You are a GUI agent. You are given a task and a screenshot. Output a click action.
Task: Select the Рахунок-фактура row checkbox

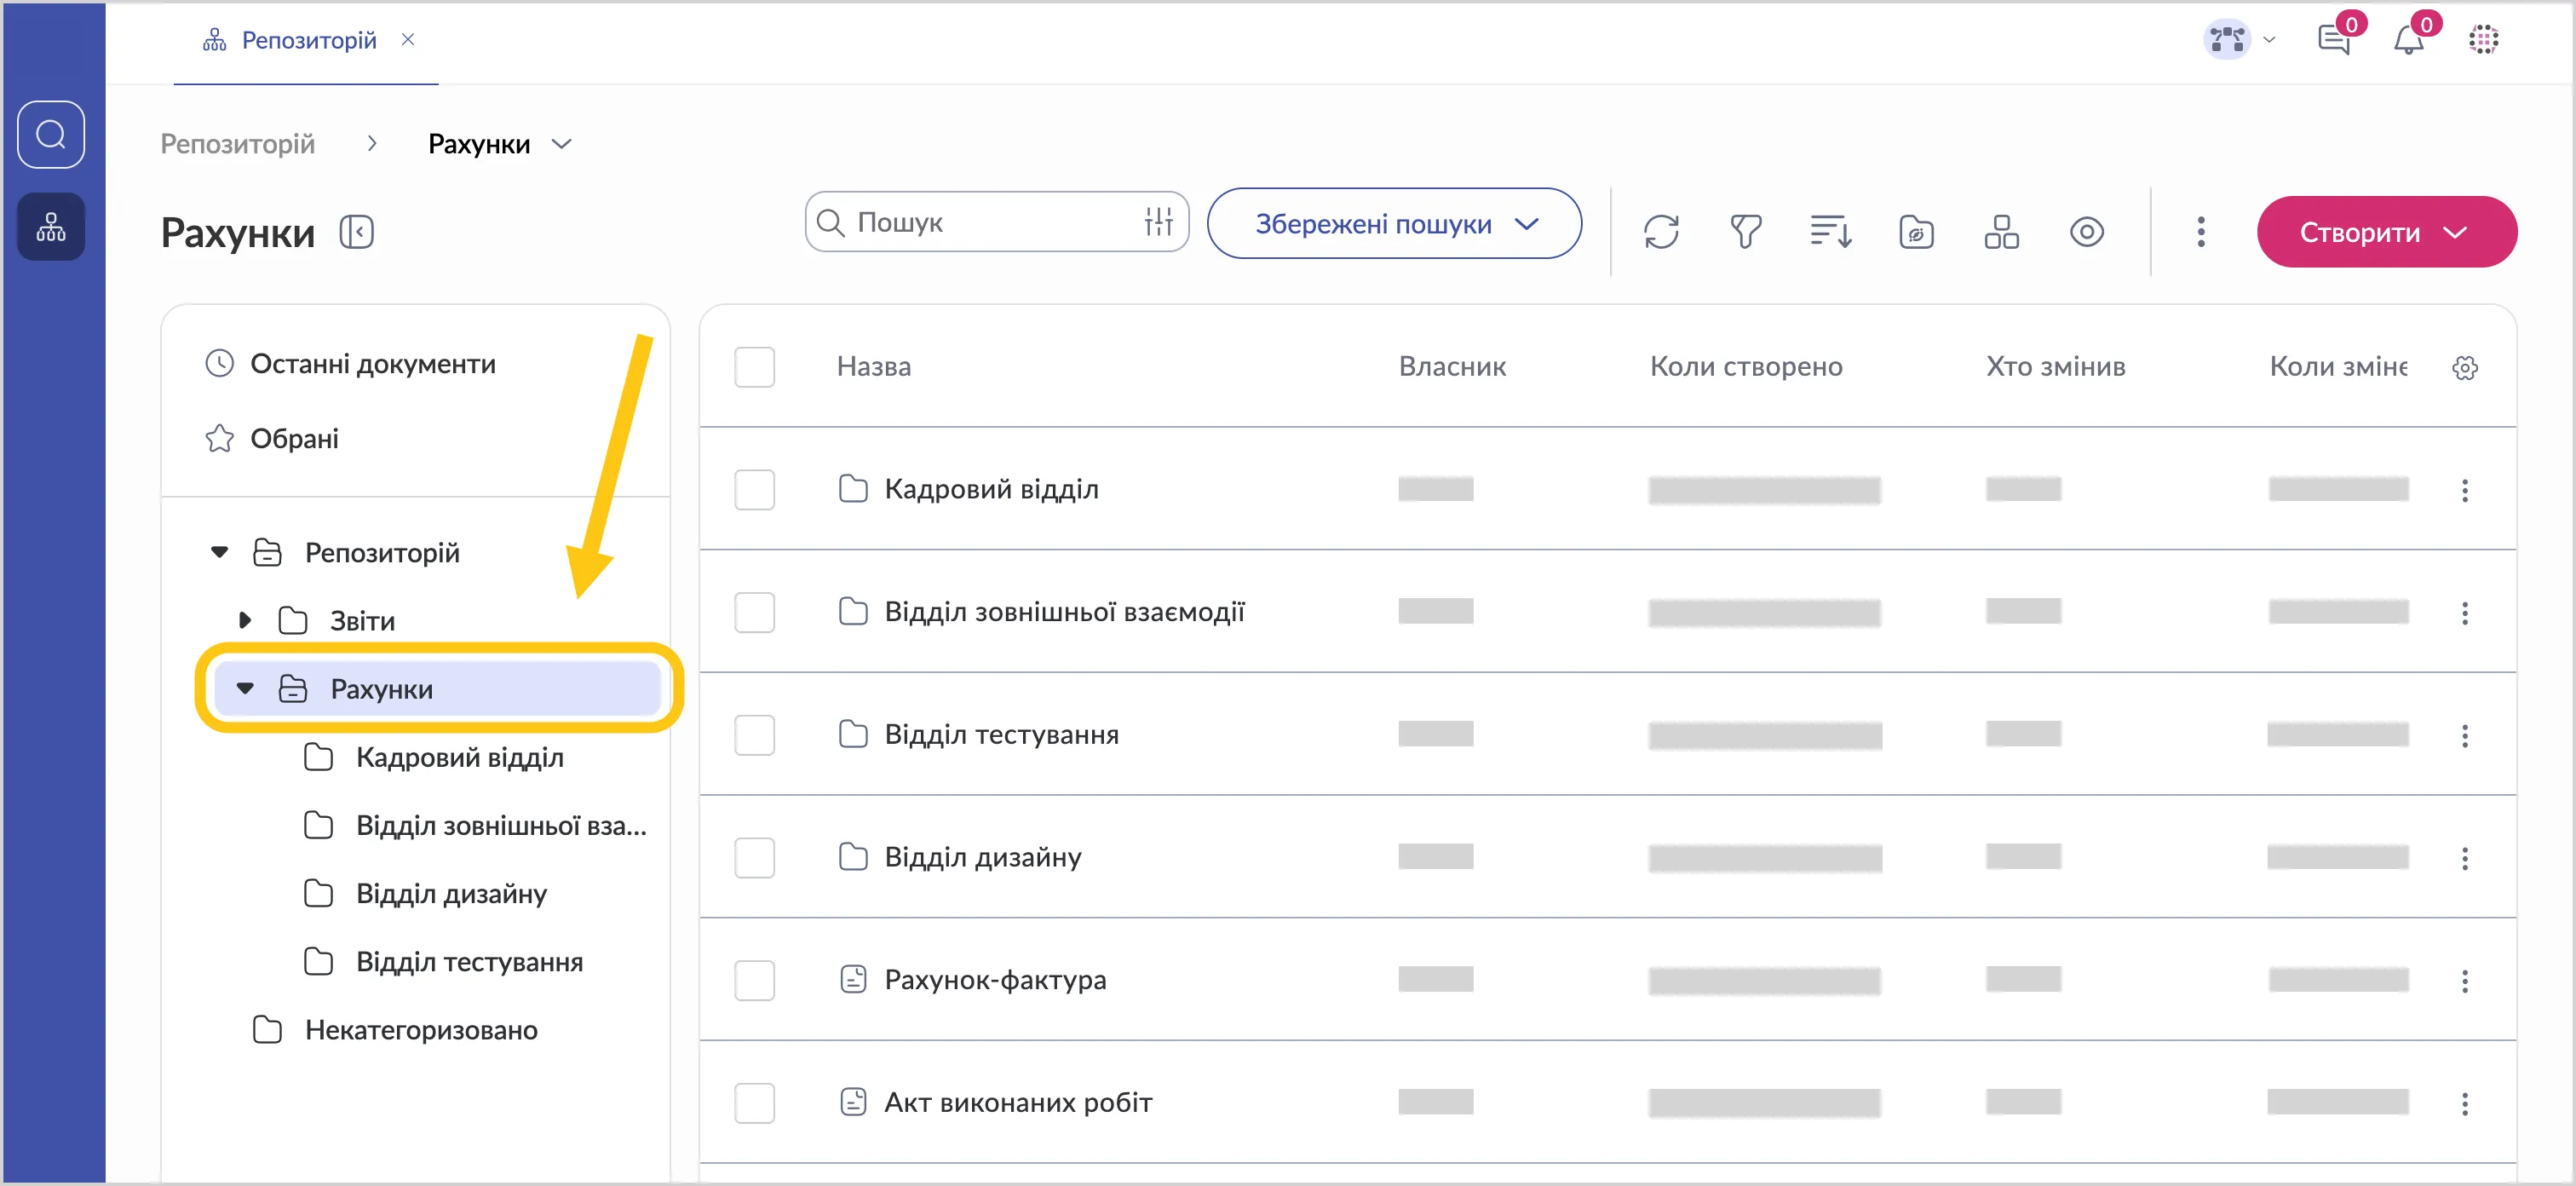[754, 980]
